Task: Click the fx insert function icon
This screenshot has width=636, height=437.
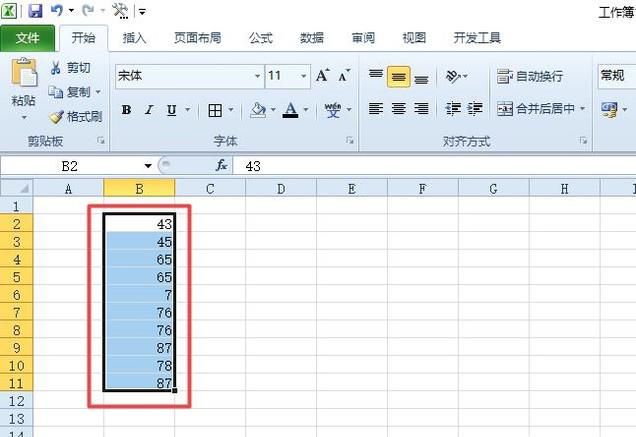Action: (x=221, y=166)
